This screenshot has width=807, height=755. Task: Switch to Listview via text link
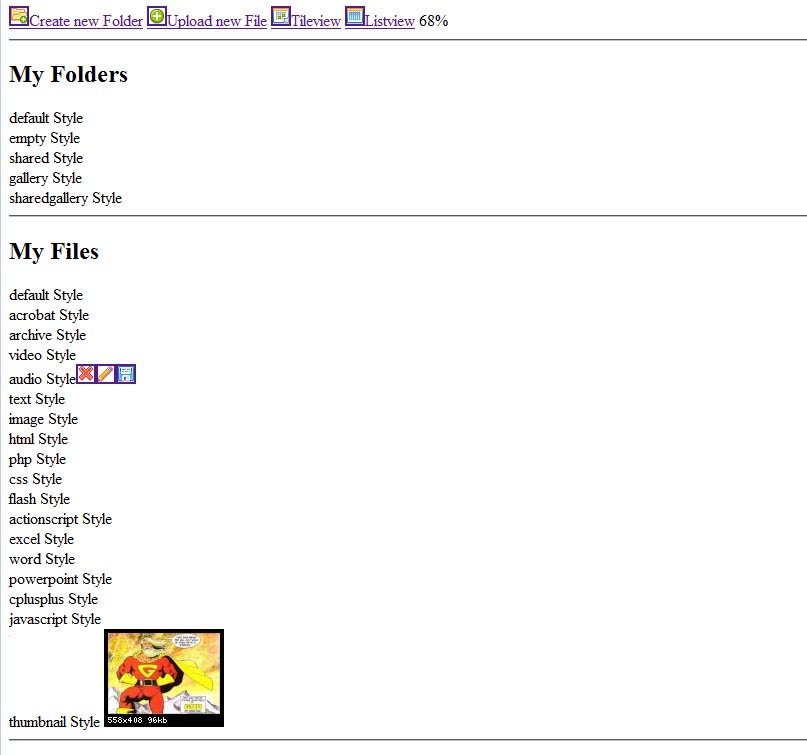[x=390, y=22]
